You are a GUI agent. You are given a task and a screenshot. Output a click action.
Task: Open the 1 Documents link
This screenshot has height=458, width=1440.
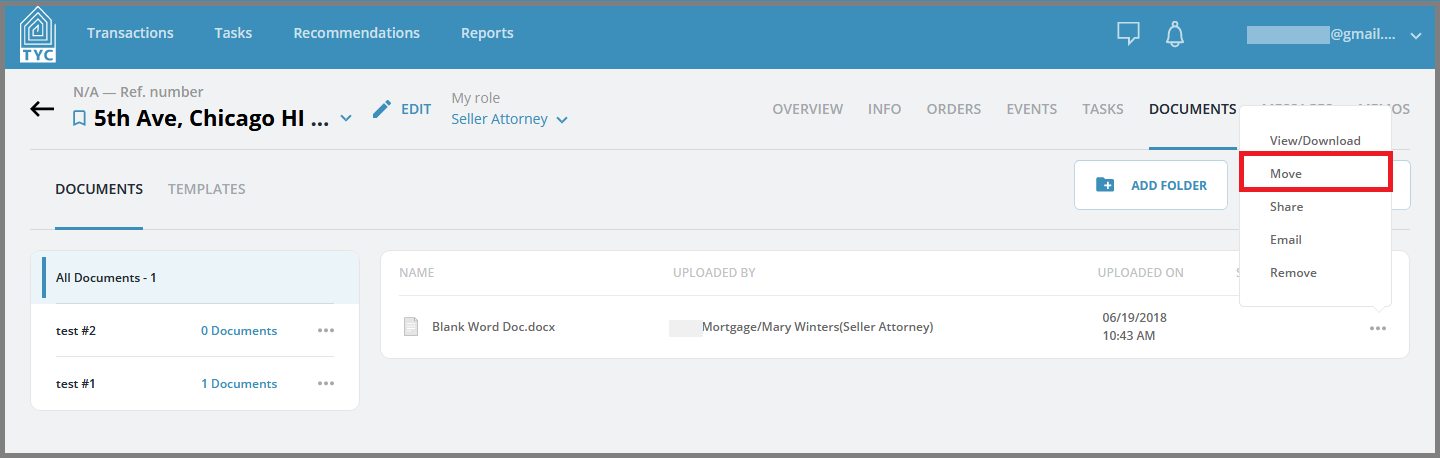[x=239, y=383]
